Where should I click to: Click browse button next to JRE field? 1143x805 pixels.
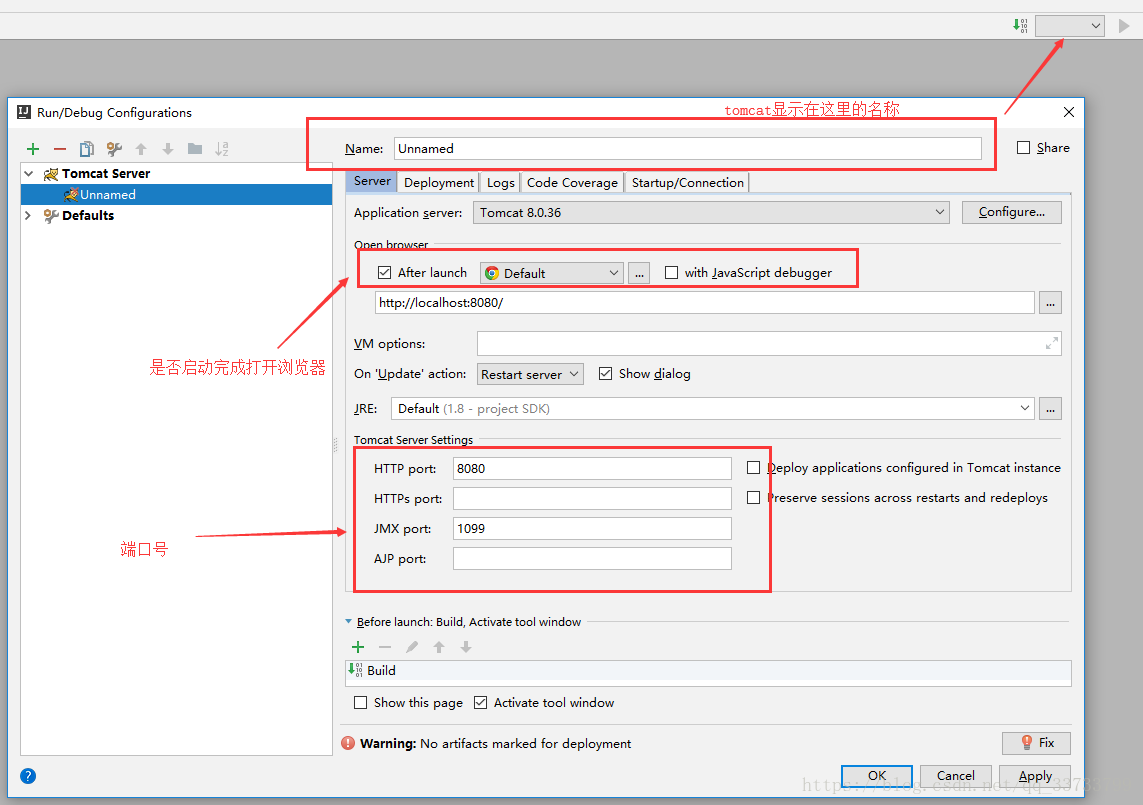[x=1050, y=409]
